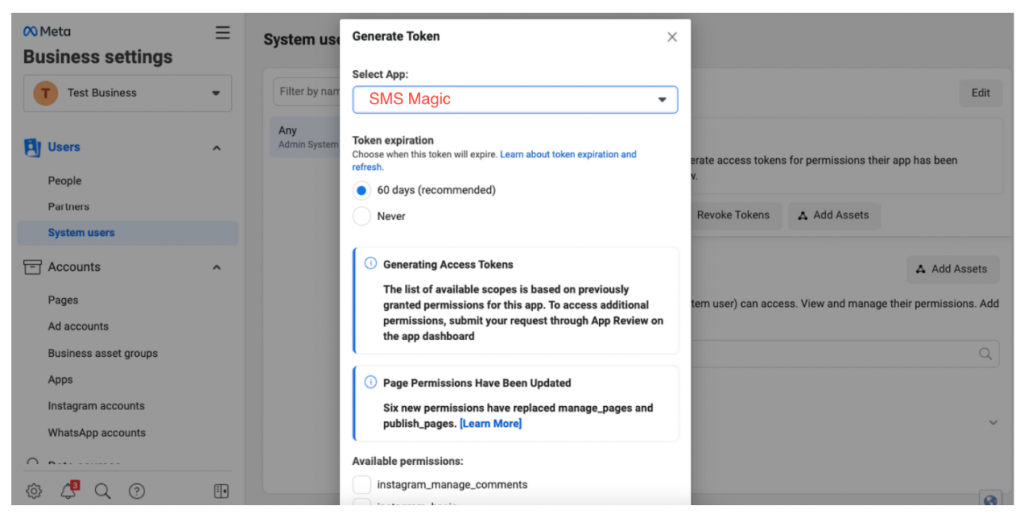Toggle the sidebar panel layout icon
Viewport: 1024px width, 514px height.
[221, 491]
